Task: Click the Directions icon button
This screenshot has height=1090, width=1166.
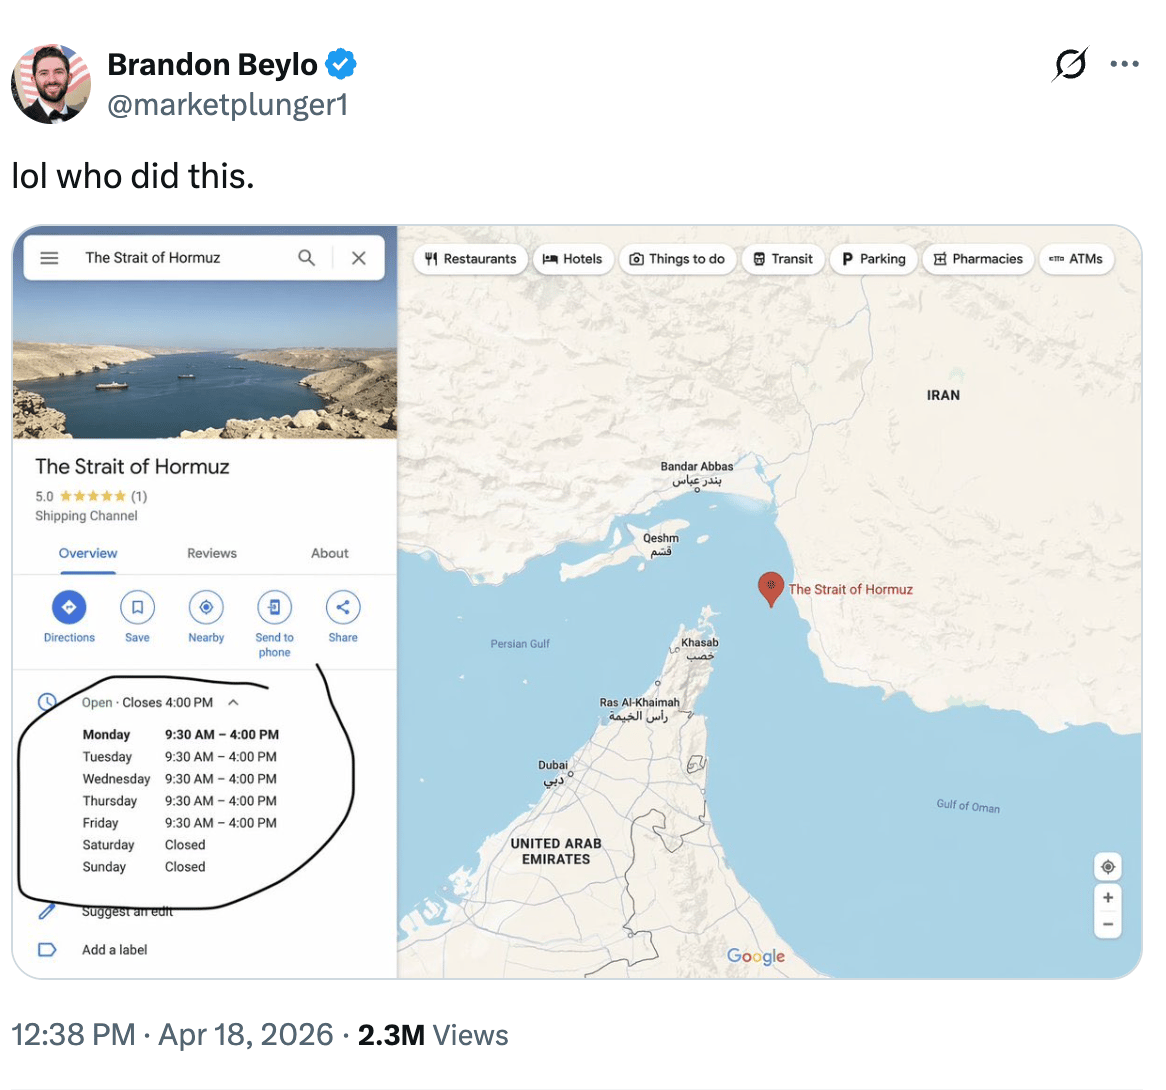Action: pos(69,607)
